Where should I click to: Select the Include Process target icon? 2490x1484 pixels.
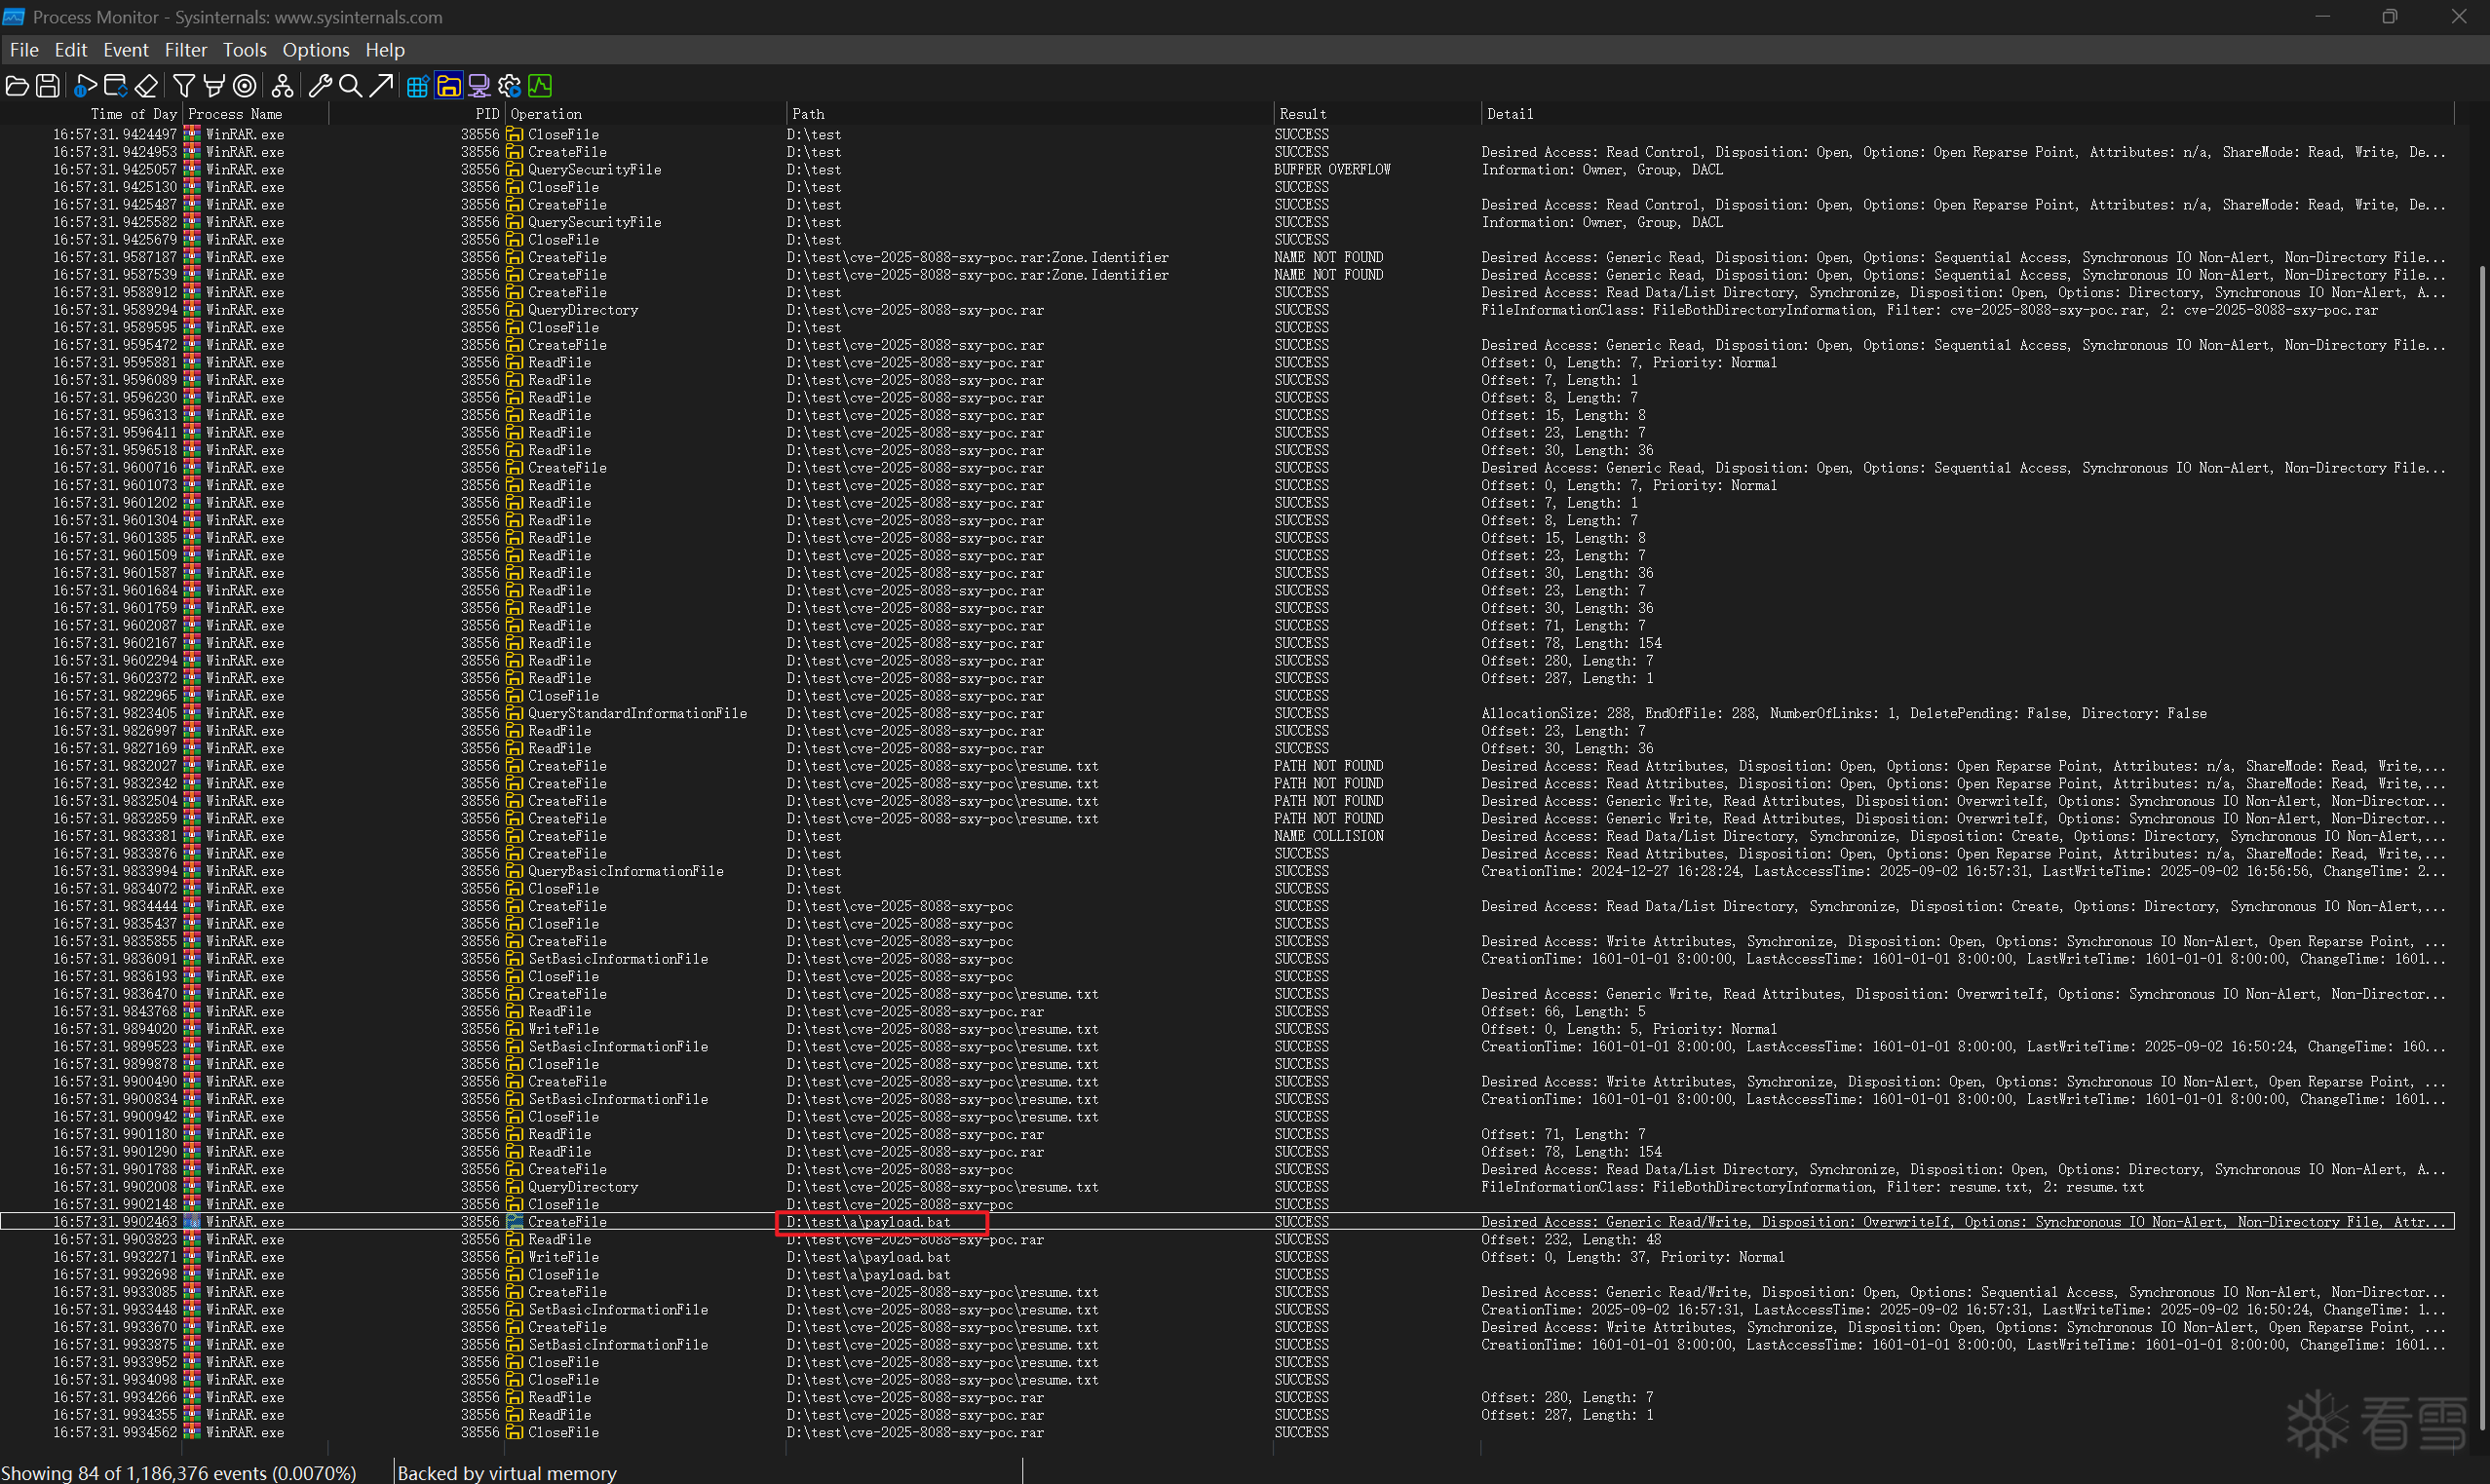point(245,86)
